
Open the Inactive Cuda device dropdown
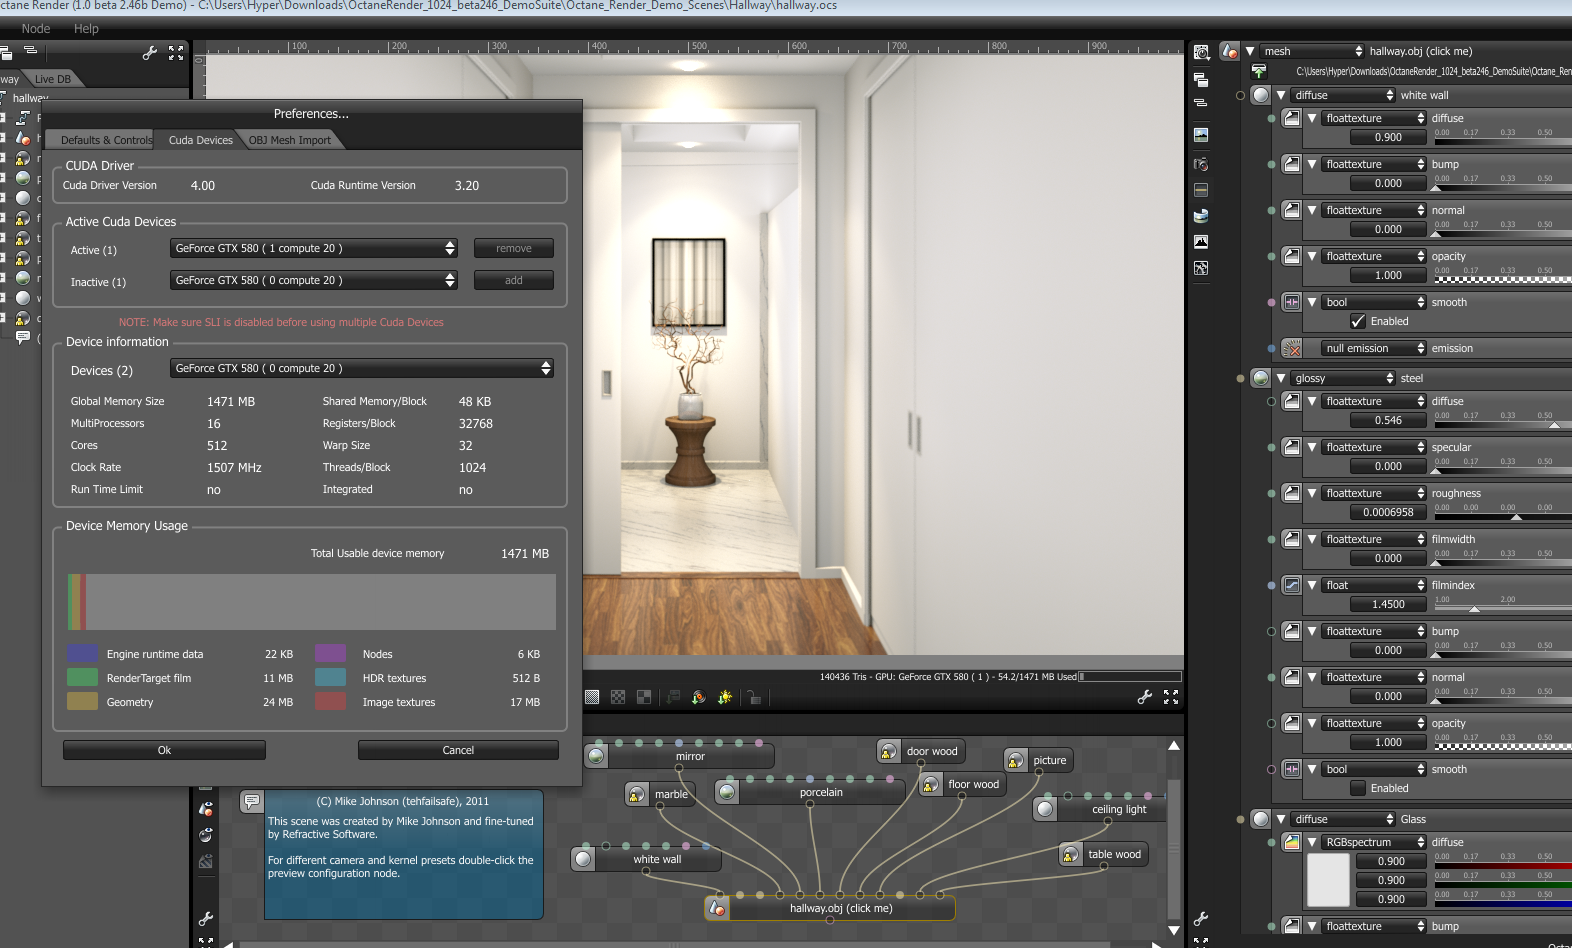point(314,280)
